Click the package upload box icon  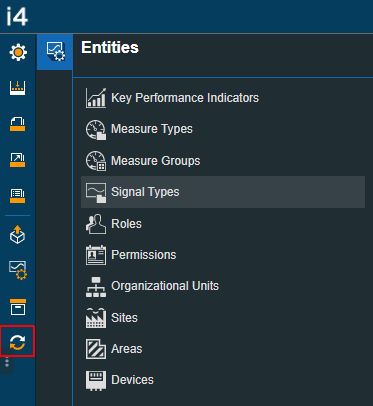click(18, 235)
